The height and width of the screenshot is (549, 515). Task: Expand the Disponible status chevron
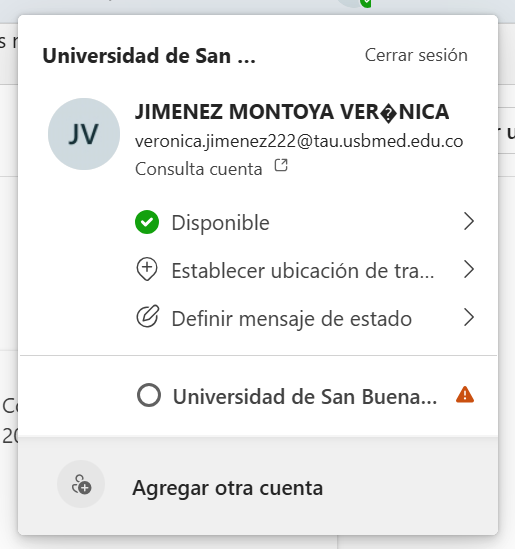469,222
